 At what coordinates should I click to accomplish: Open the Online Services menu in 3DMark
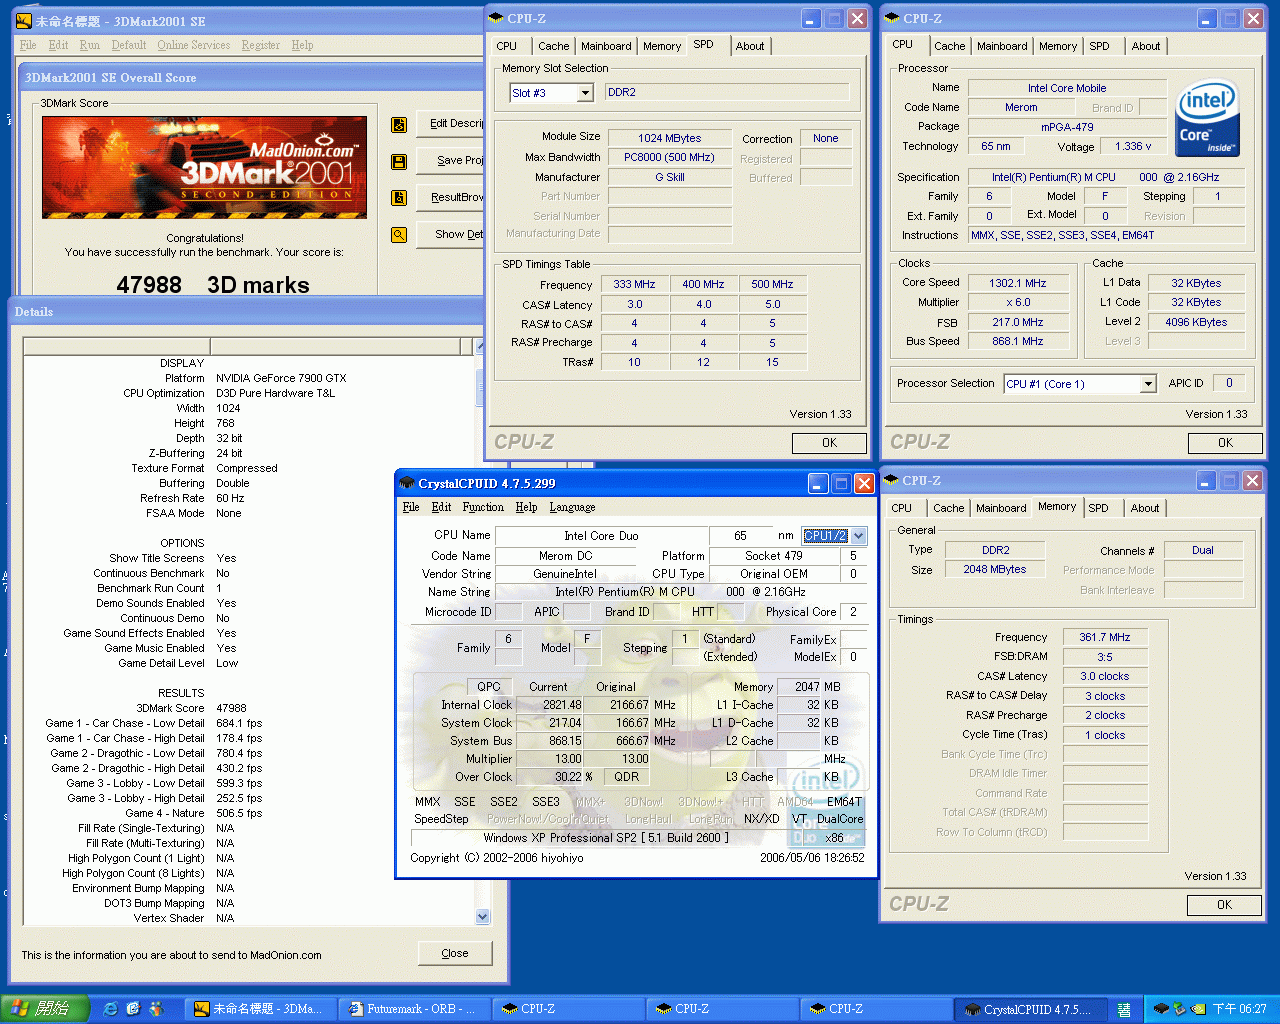coord(193,45)
